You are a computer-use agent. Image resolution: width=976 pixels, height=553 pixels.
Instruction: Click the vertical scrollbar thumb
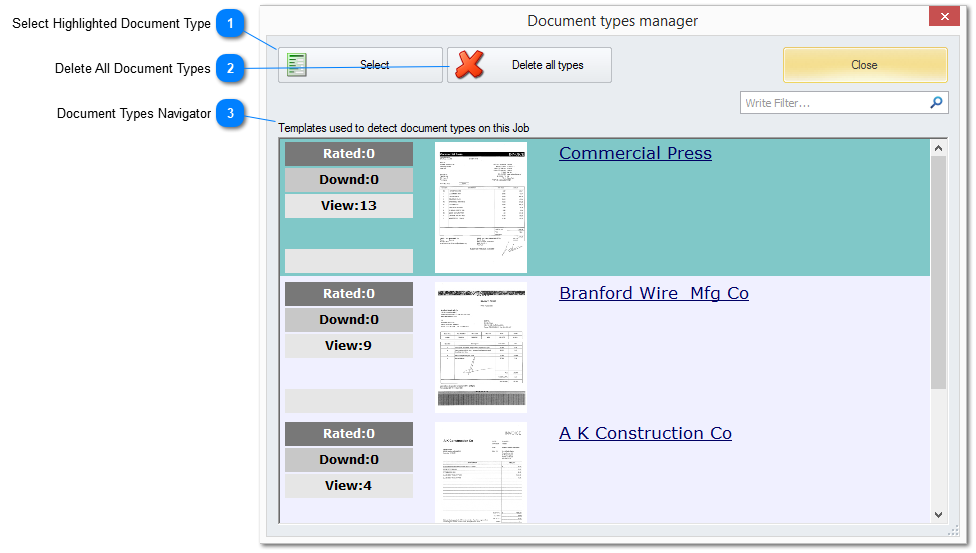[938, 272]
